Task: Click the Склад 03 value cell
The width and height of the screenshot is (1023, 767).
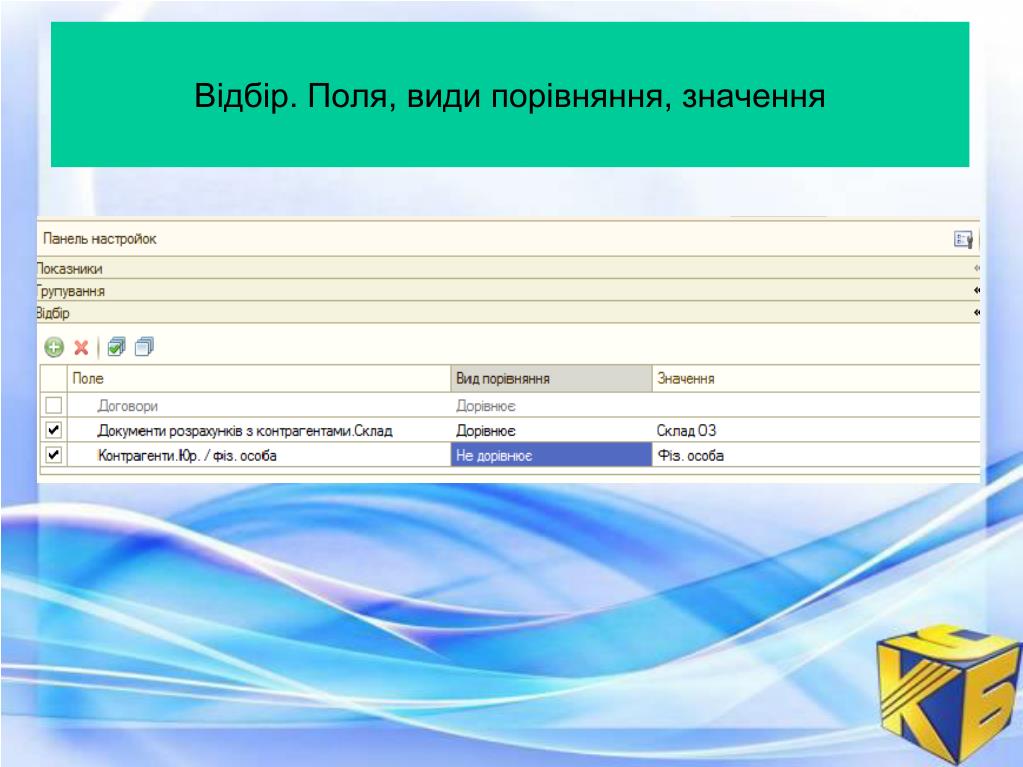Action: click(x=816, y=430)
